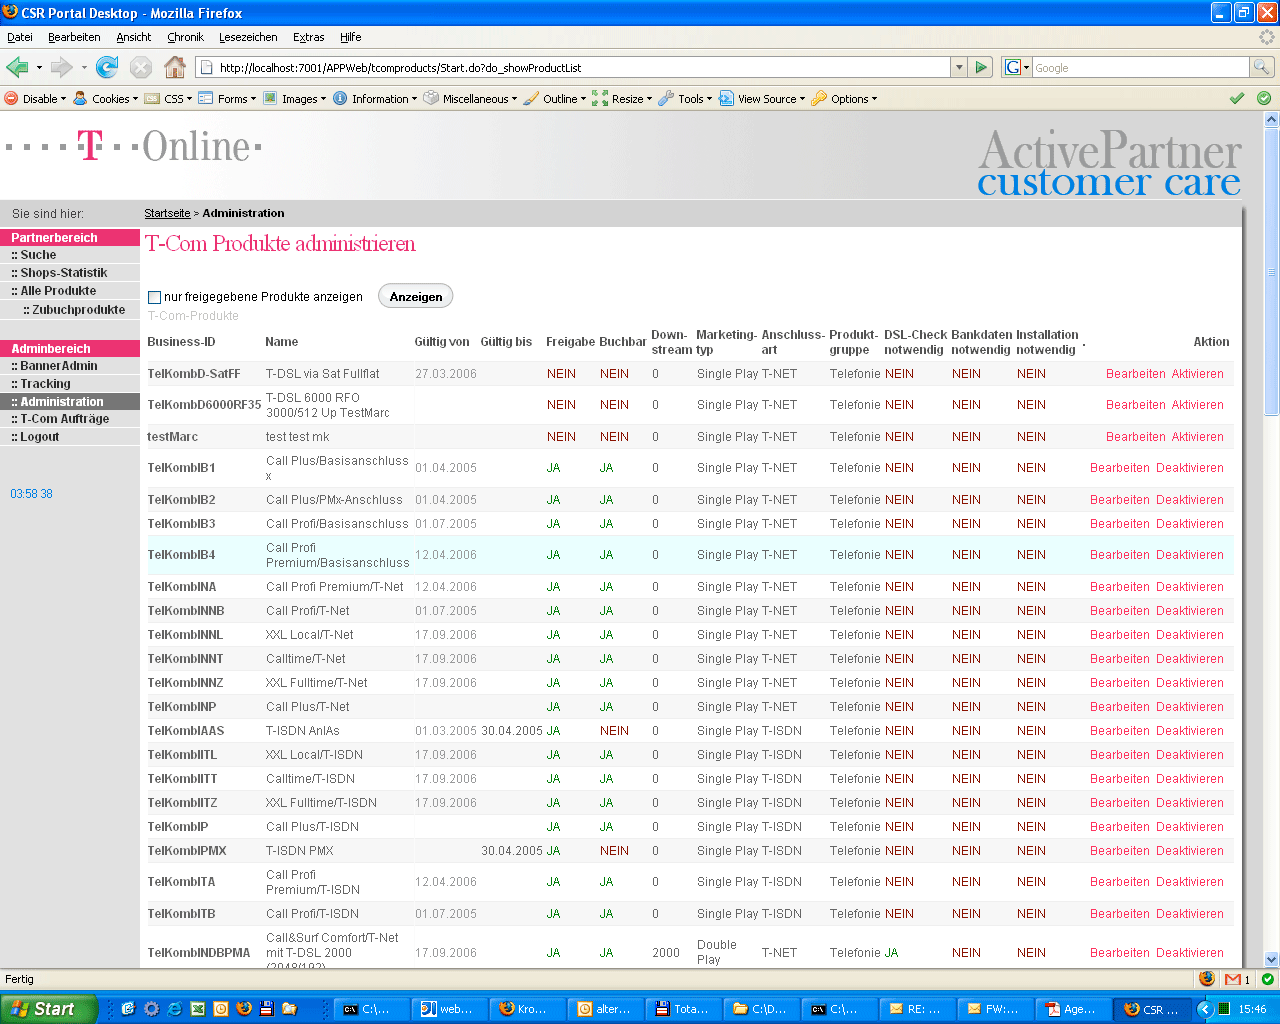Click the Firefox reload page icon
The height and width of the screenshot is (1024, 1280).
click(107, 67)
